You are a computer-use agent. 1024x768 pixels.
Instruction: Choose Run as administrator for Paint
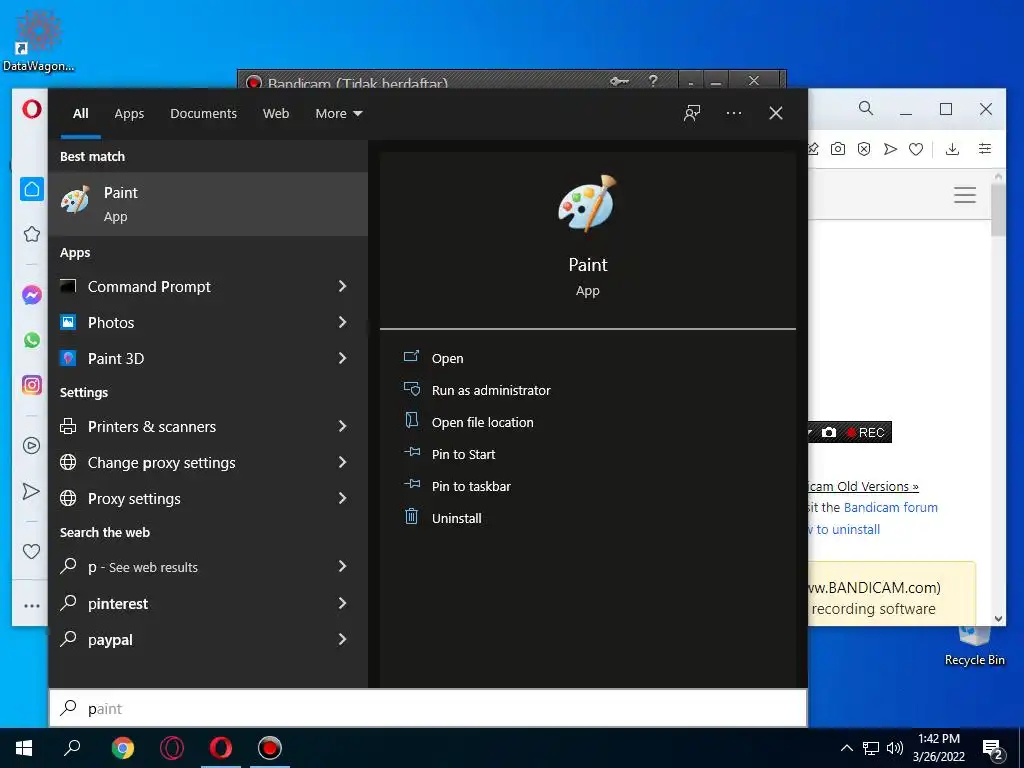pyautogui.click(x=490, y=391)
